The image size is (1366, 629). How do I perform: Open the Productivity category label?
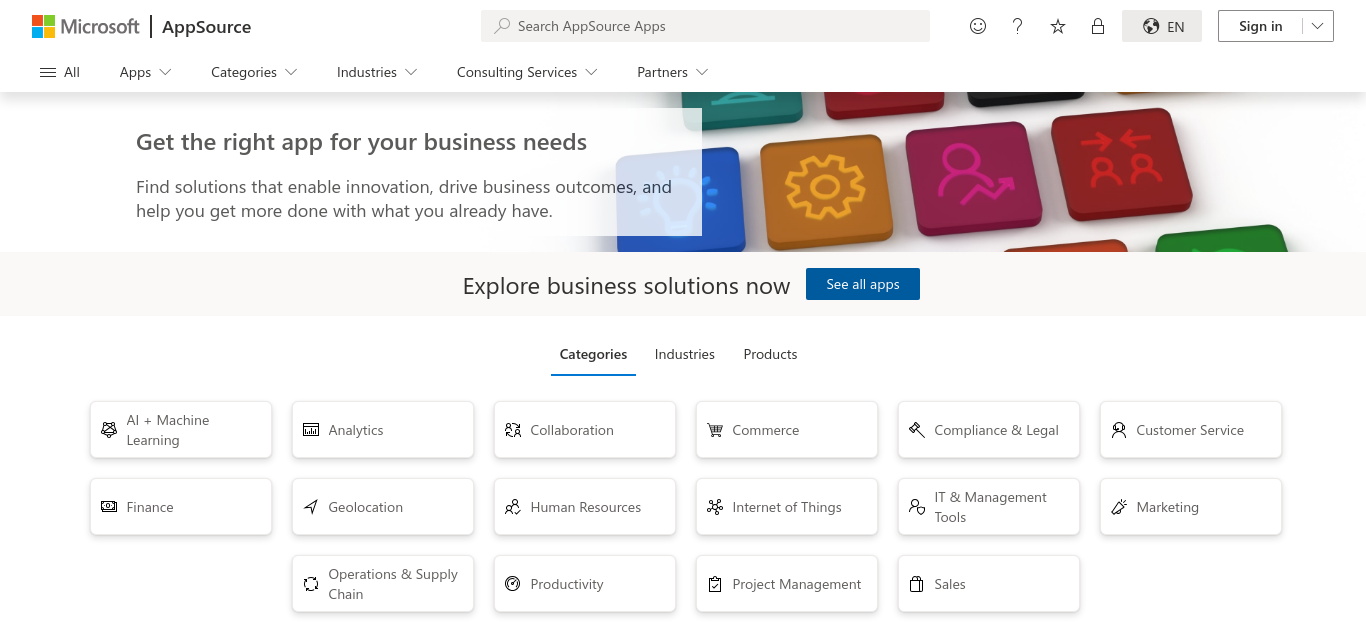click(567, 584)
